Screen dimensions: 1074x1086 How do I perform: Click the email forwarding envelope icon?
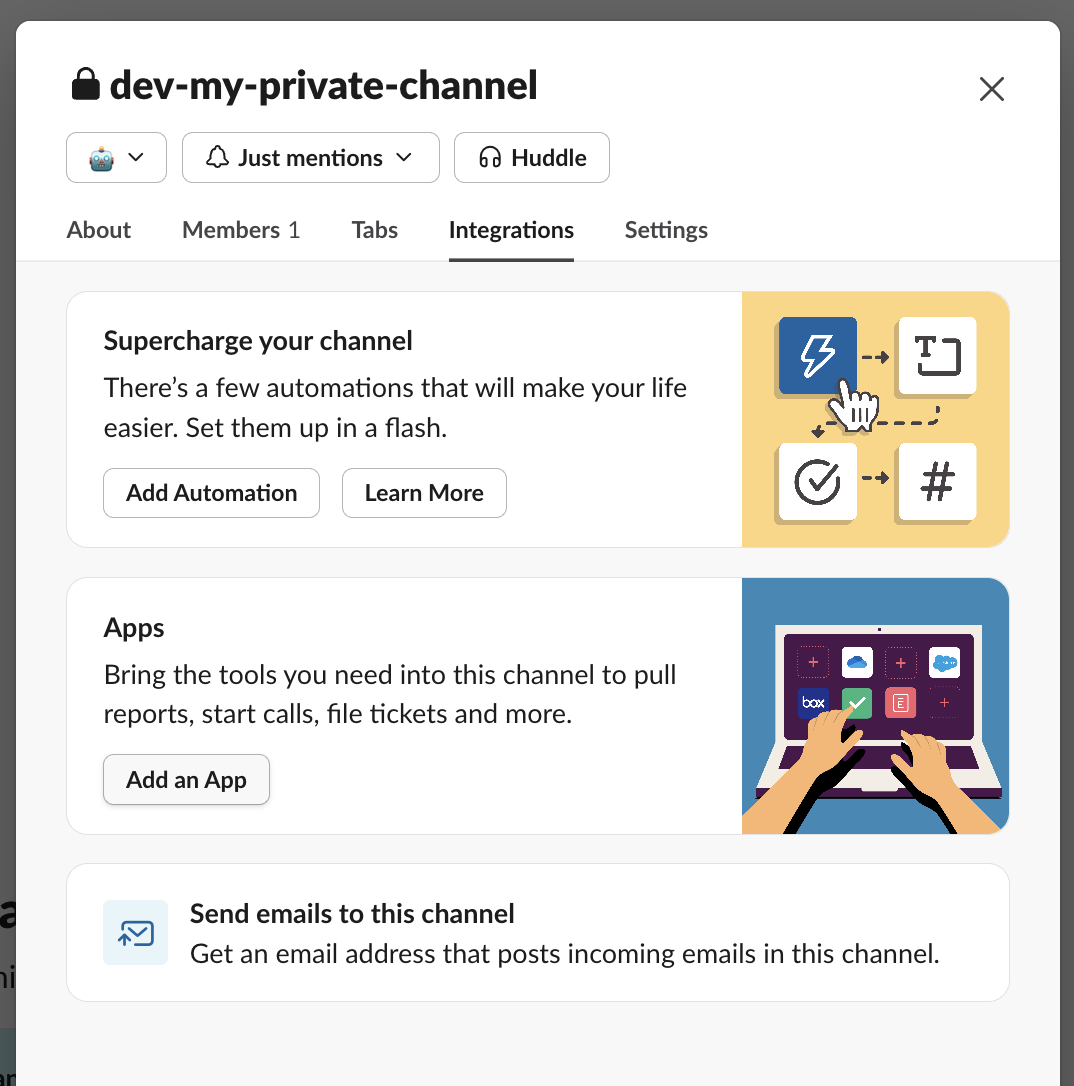coord(136,933)
